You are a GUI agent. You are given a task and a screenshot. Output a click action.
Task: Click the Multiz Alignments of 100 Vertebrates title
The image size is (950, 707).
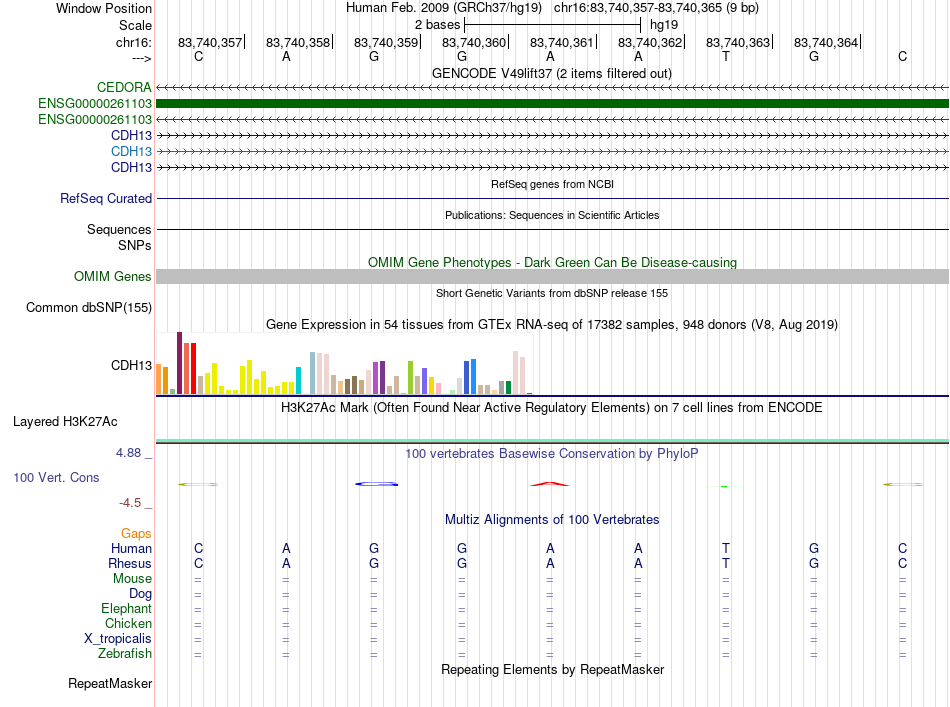(552, 519)
